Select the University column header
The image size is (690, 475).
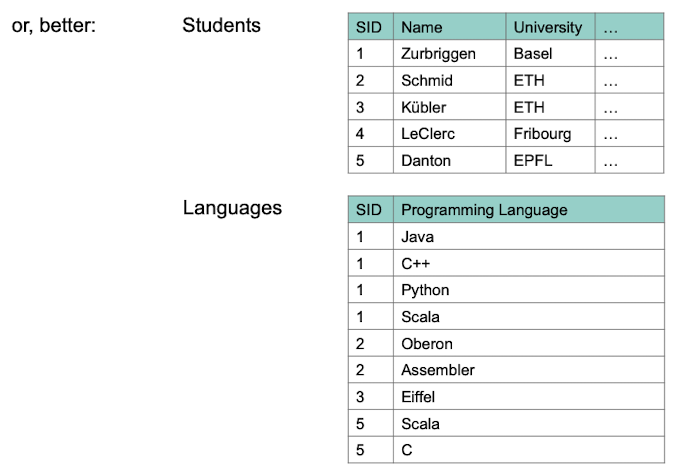tap(547, 27)
